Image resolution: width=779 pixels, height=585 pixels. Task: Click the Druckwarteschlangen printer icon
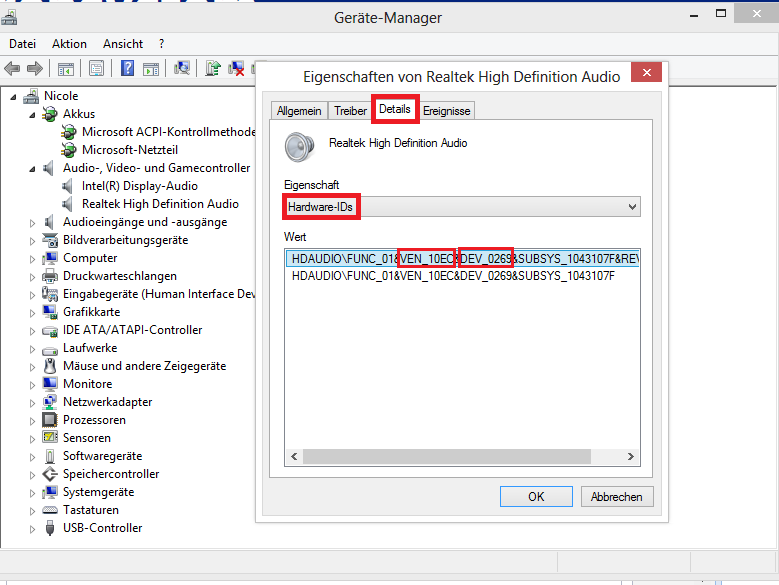[50, 276]
